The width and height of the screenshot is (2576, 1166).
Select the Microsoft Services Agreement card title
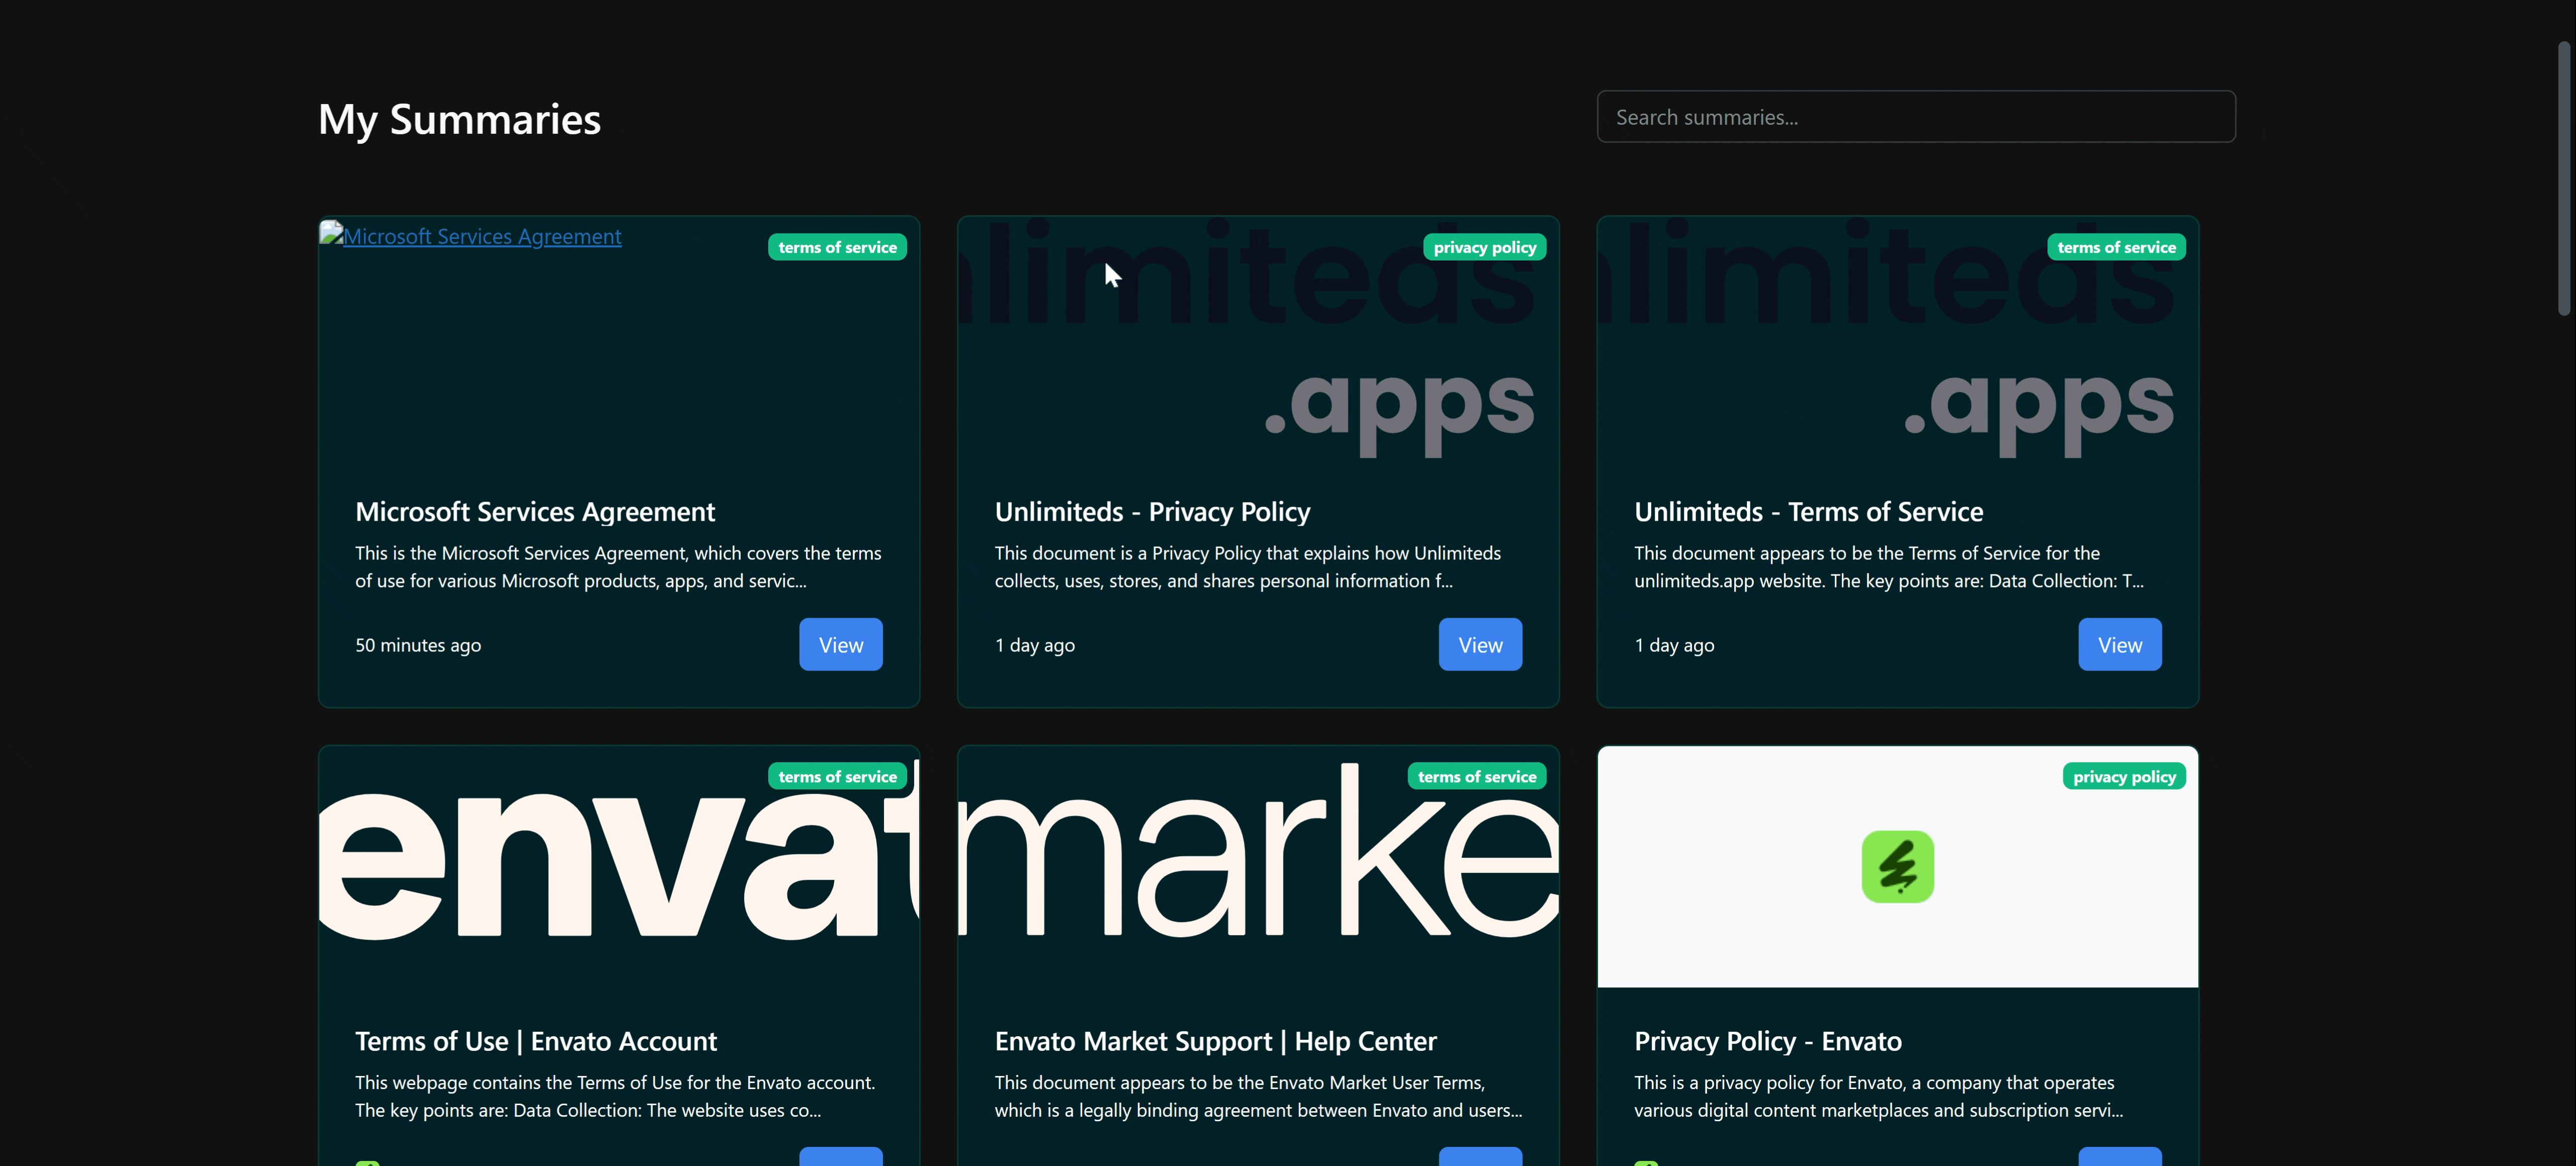(x=535, y=512)
